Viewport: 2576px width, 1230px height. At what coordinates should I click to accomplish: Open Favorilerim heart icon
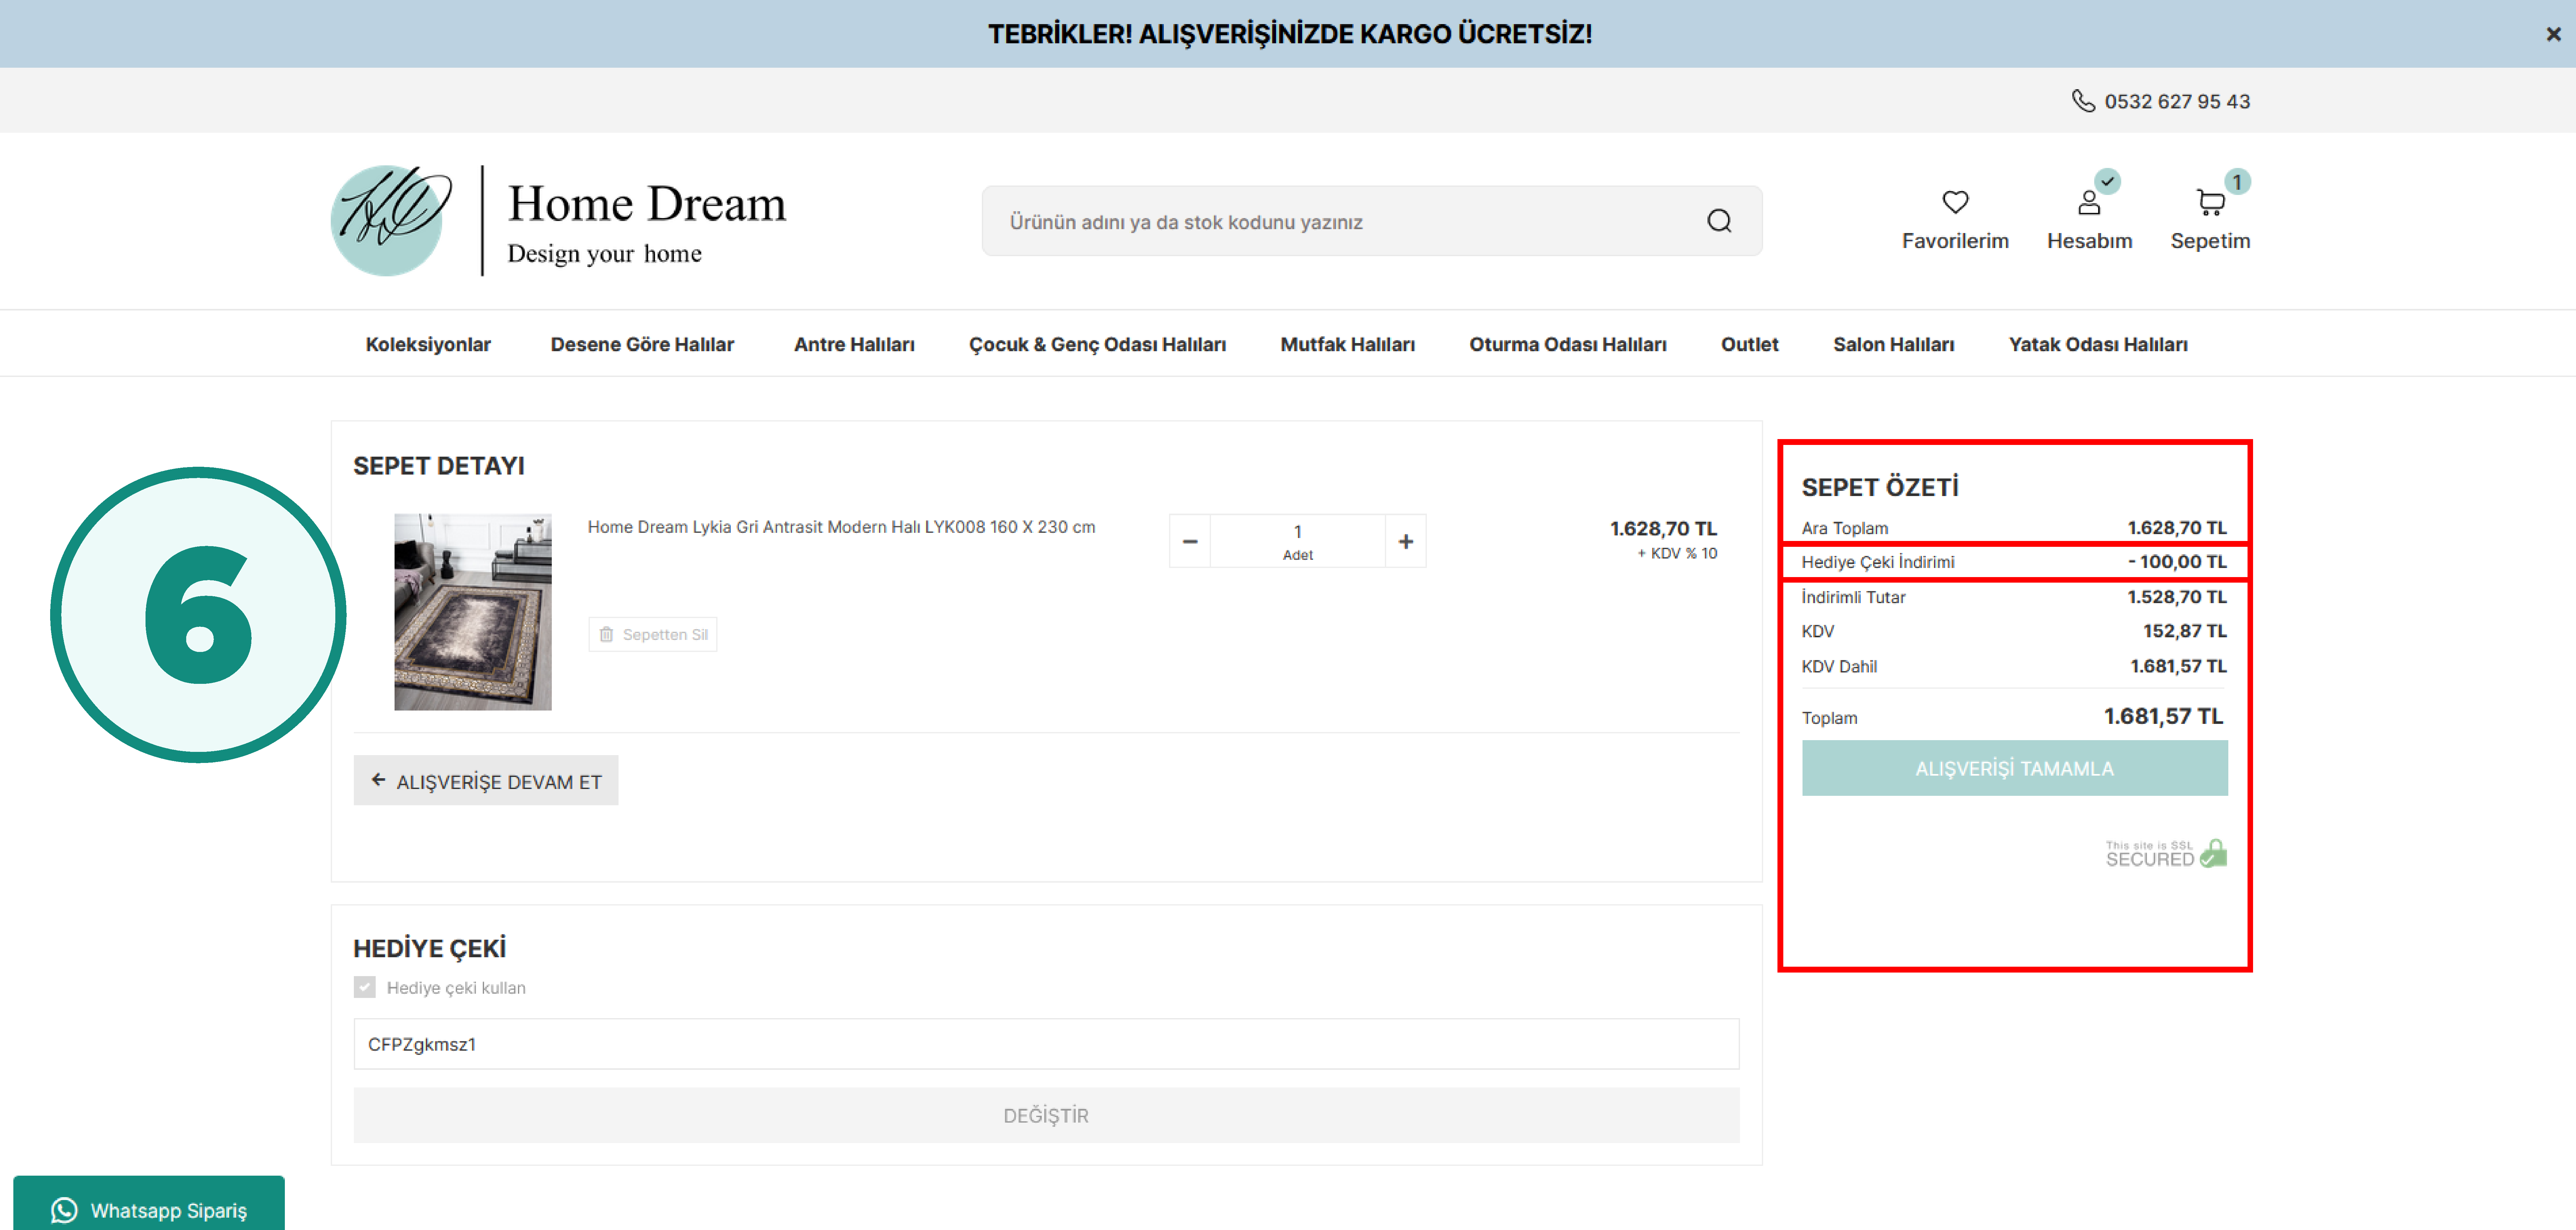click(x=1955, y=202)
